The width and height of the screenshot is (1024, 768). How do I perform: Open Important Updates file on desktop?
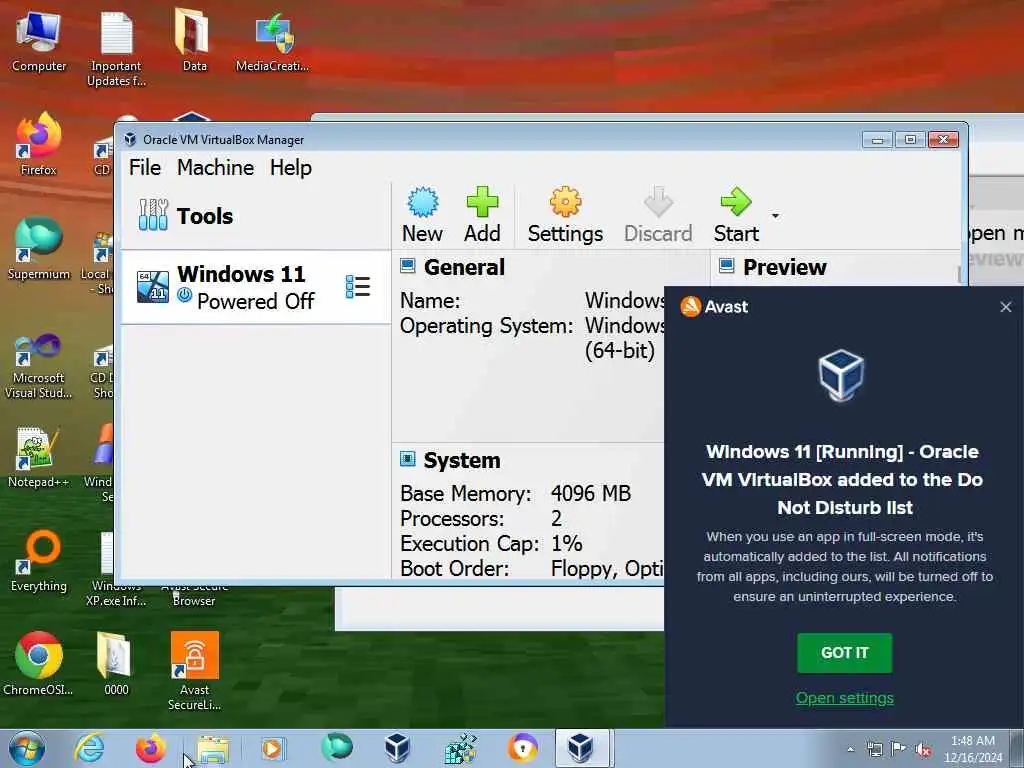pyautogui.click(x=116, y=49)
